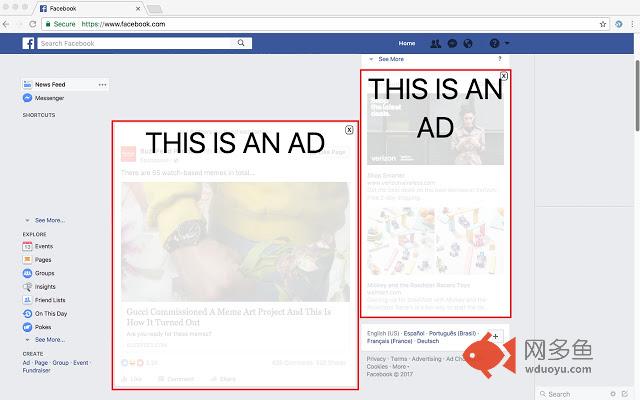Screen dimensions: 640x400
Task: Open Groups in the Explore list
Action: point(44,273)
